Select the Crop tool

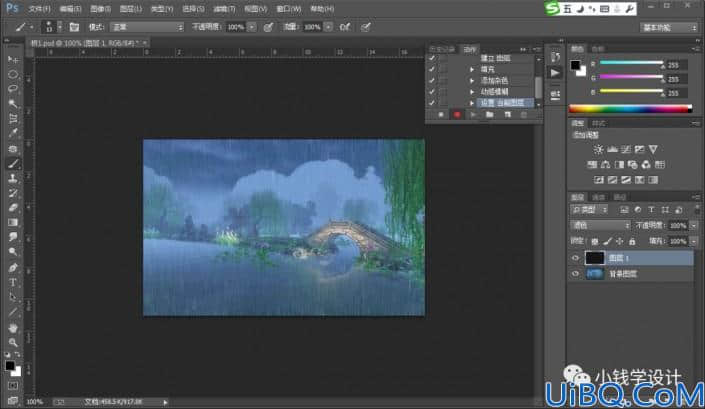click(13, 119)
